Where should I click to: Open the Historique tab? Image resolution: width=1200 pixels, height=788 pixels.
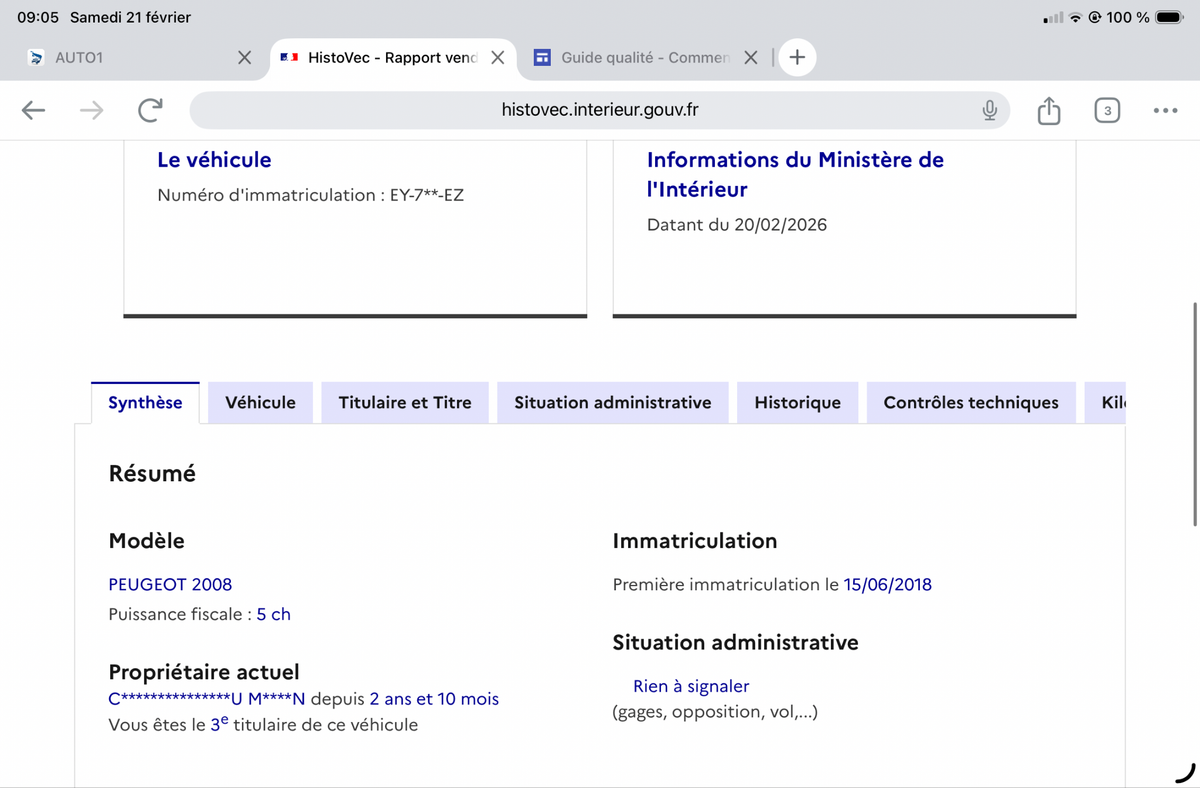coord(797,403)
